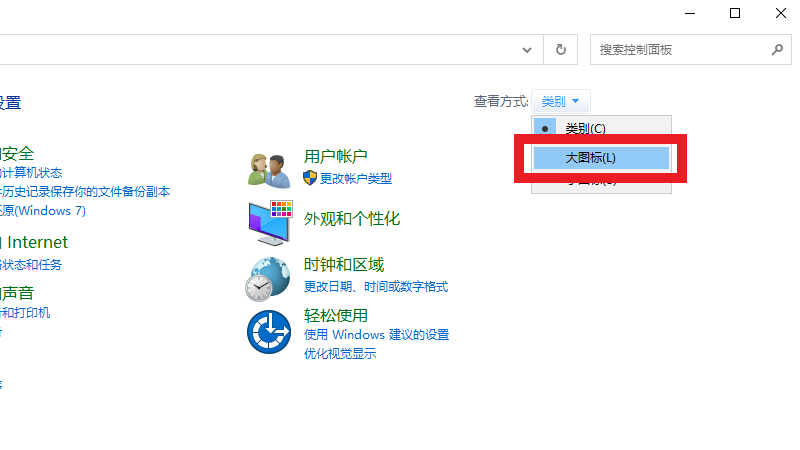This screenshot has height=450, width=800.
Task: Click 使用 Windows 建议的设置 link
Action: pos(376,334)
